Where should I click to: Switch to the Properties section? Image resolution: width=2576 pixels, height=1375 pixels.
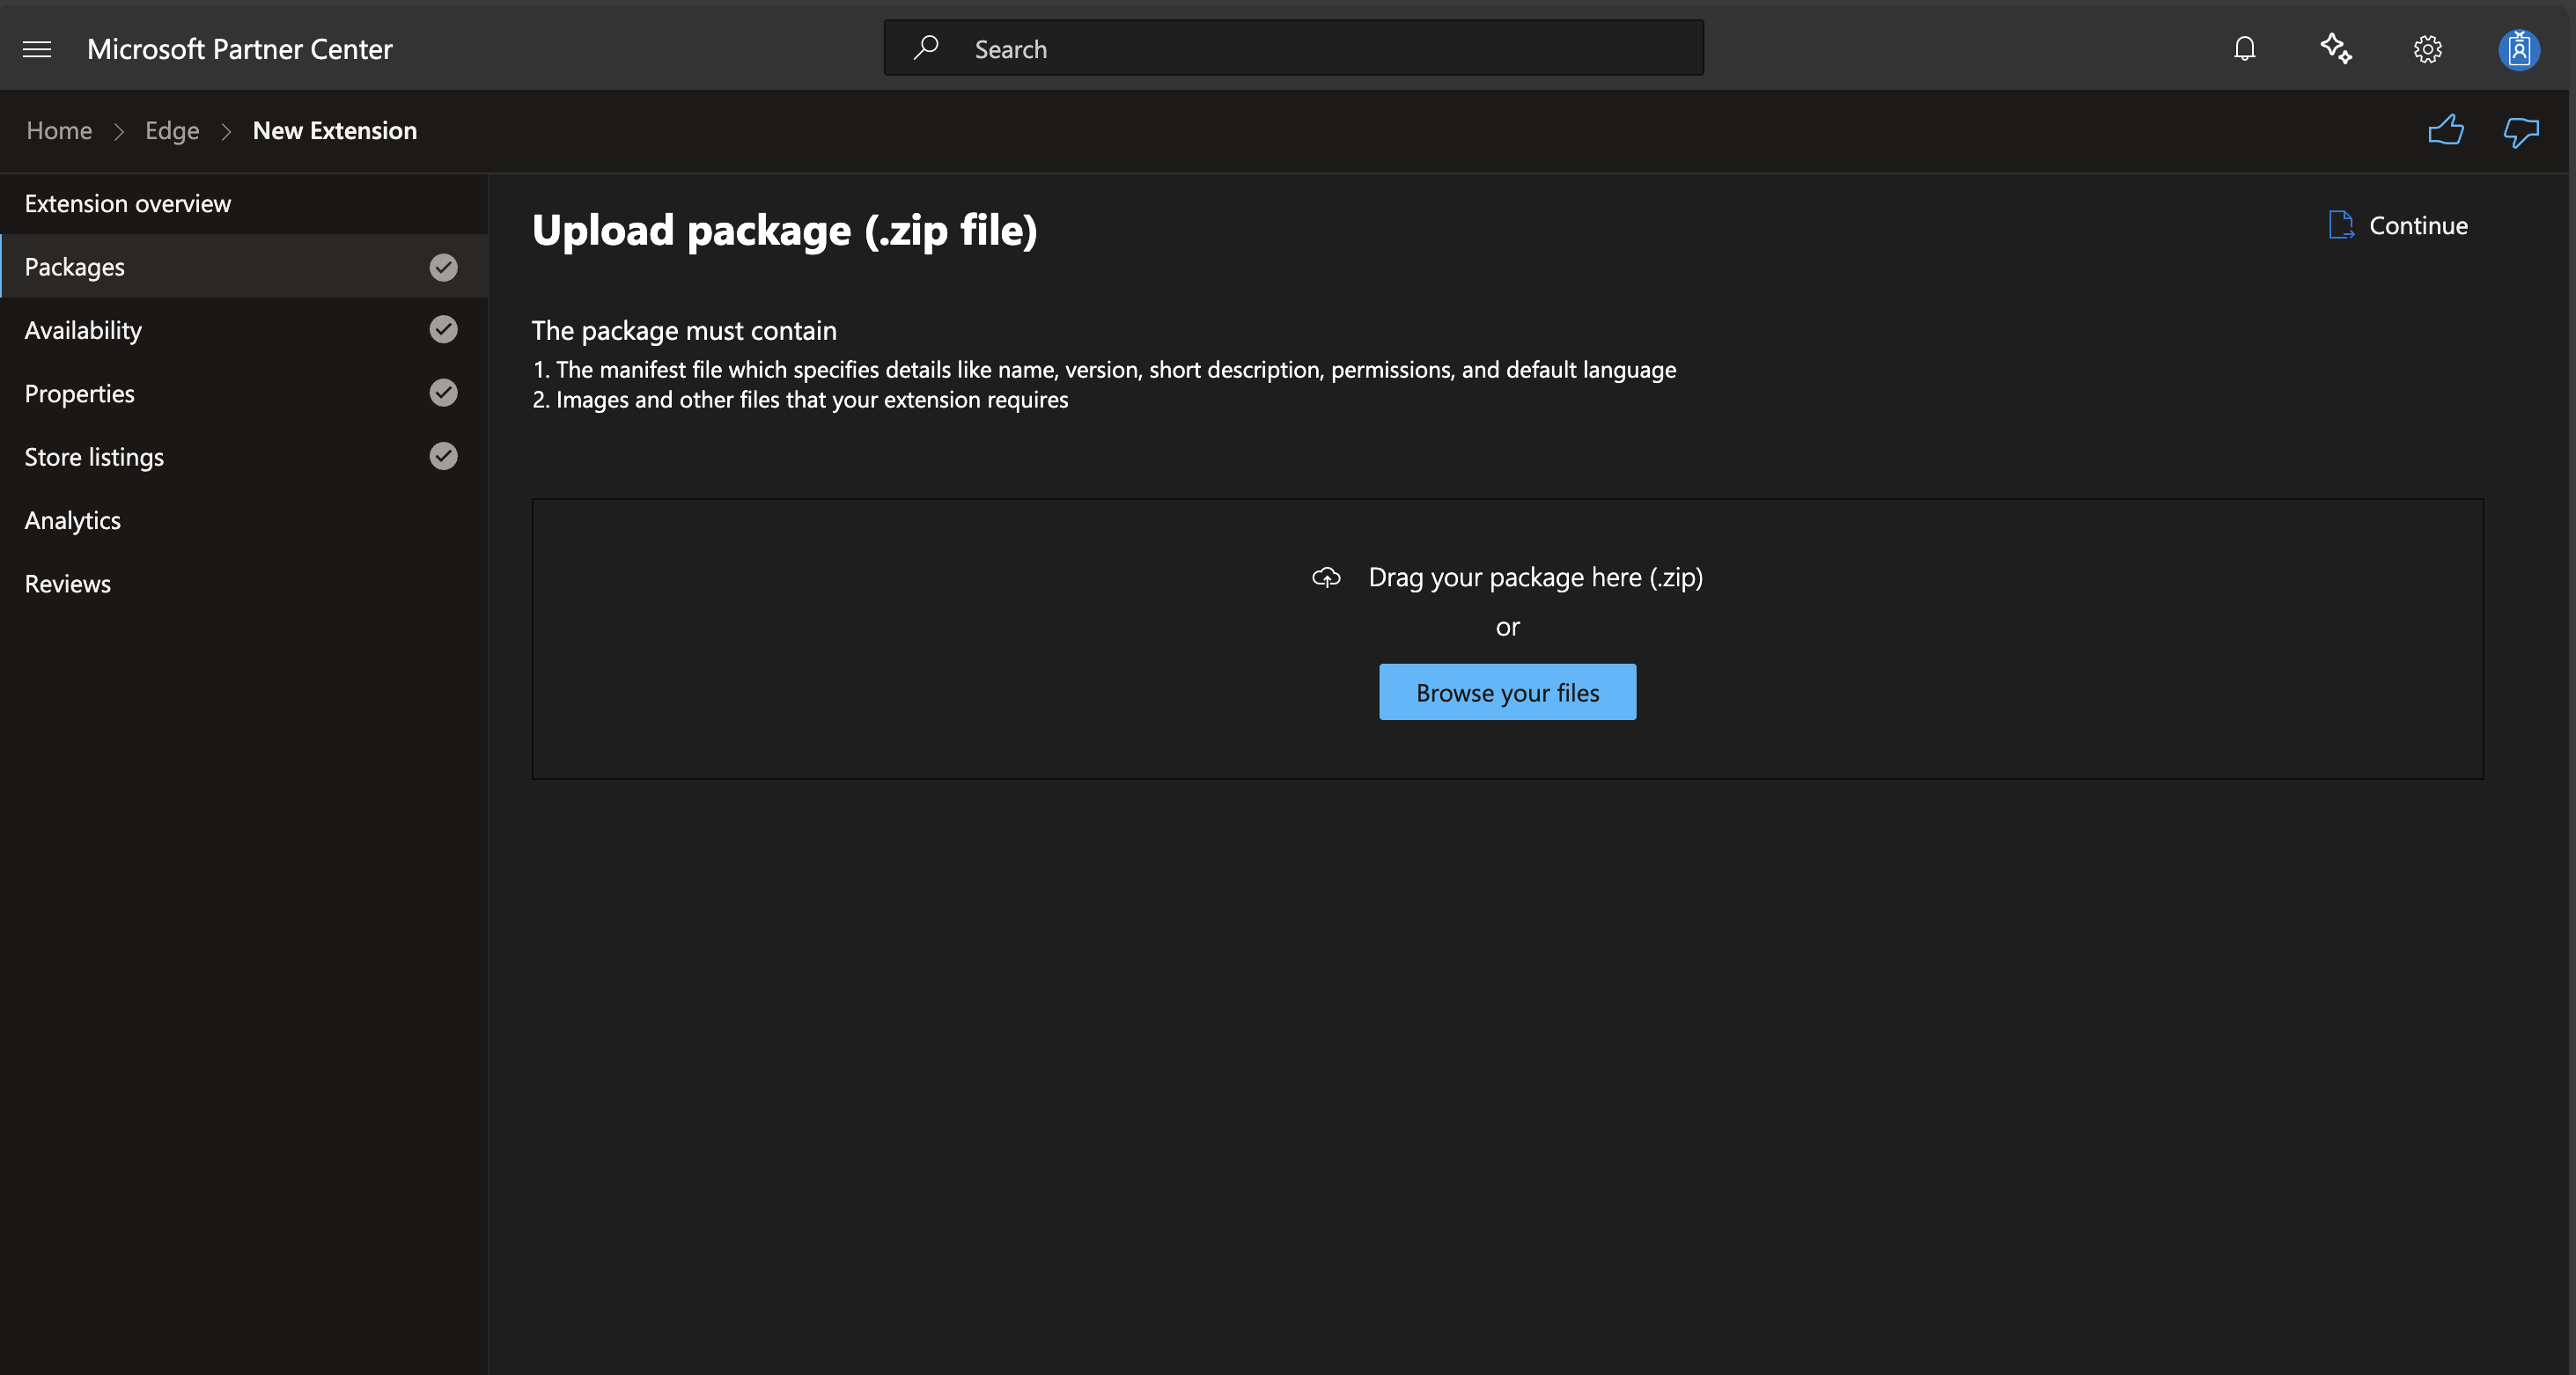click(x=79, y=393)
